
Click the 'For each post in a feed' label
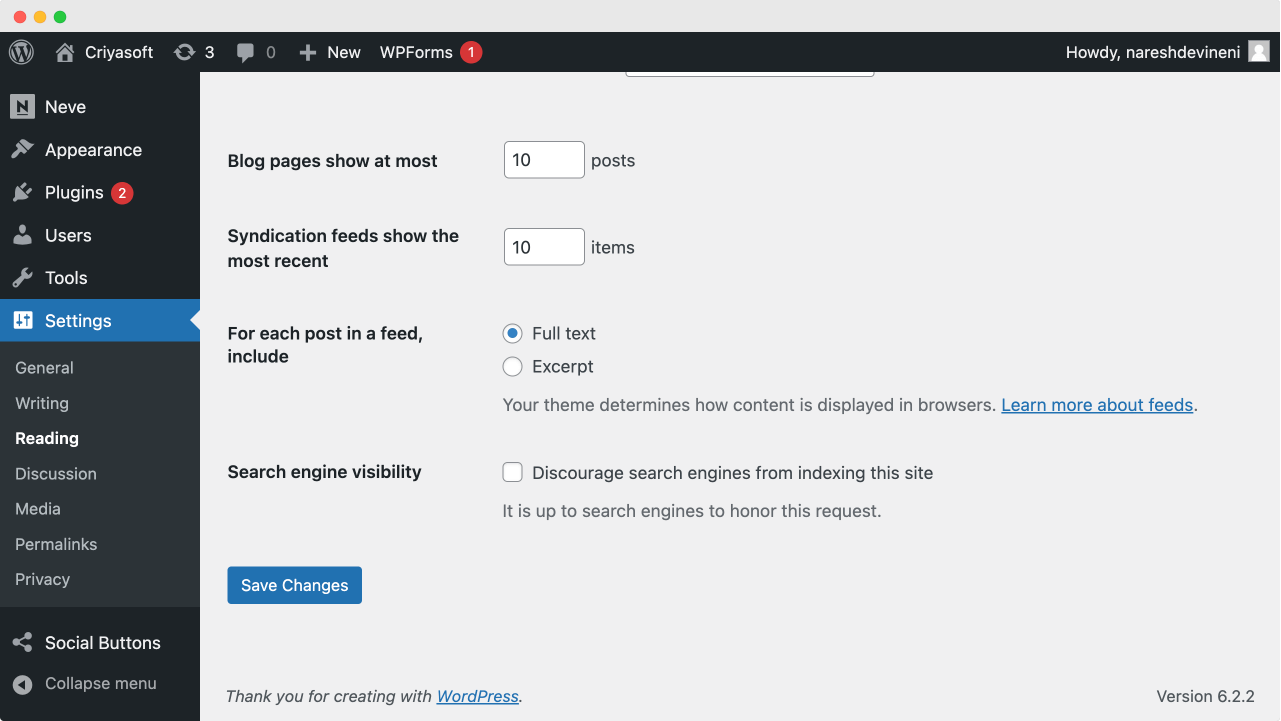tap(325, 345)
